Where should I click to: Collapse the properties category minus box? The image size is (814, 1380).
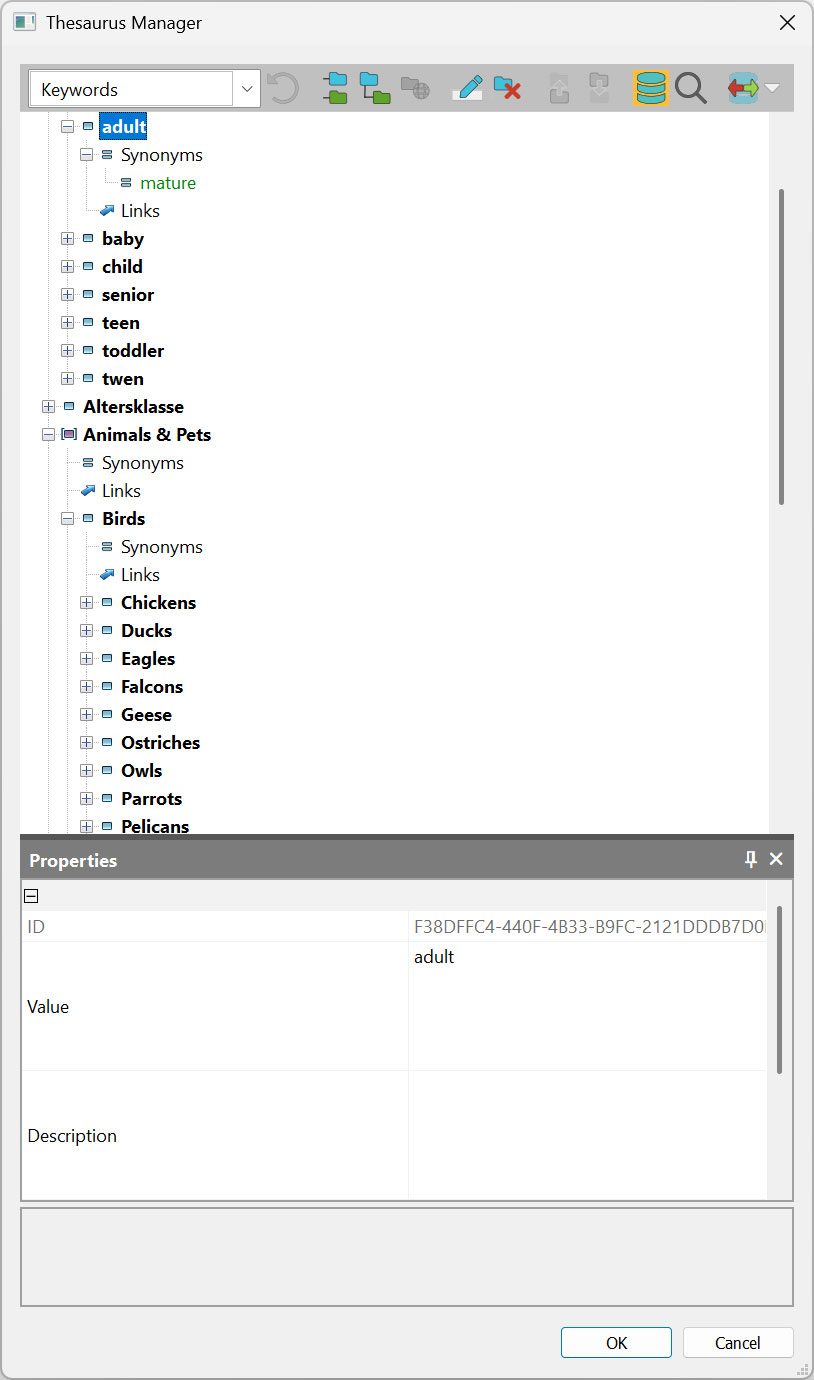pyautogui.click(x=31, y=897)
